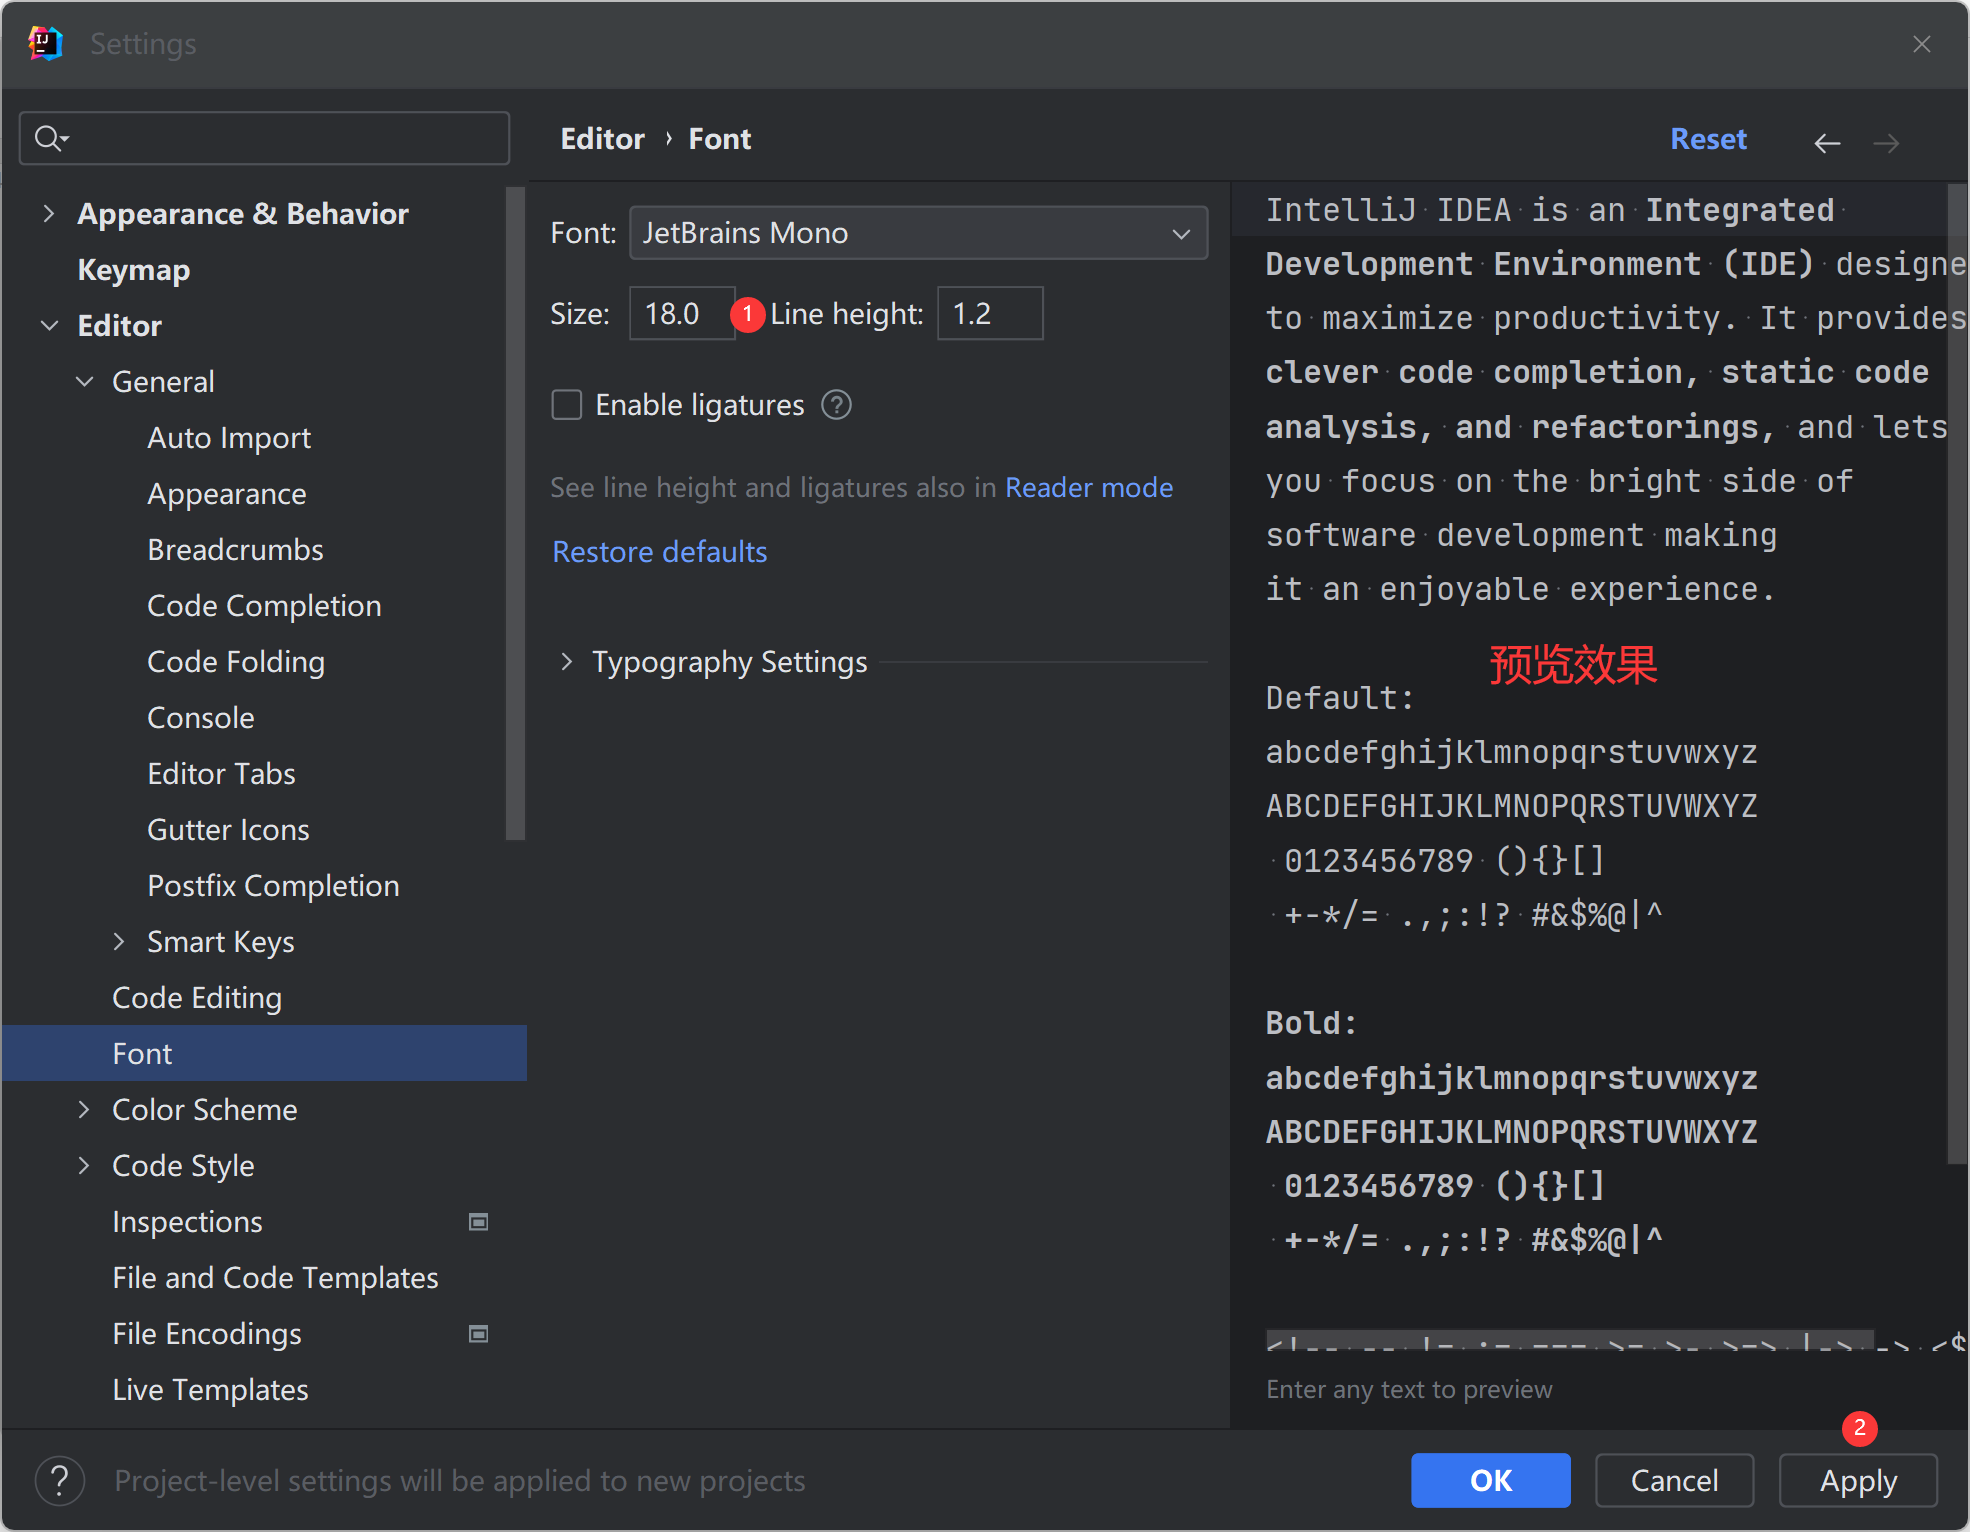Image resolution: width=1970 pixels, height=1532 pixels.
Task: Click the Line height field 1.2
Action: click(x=990, y=314)
